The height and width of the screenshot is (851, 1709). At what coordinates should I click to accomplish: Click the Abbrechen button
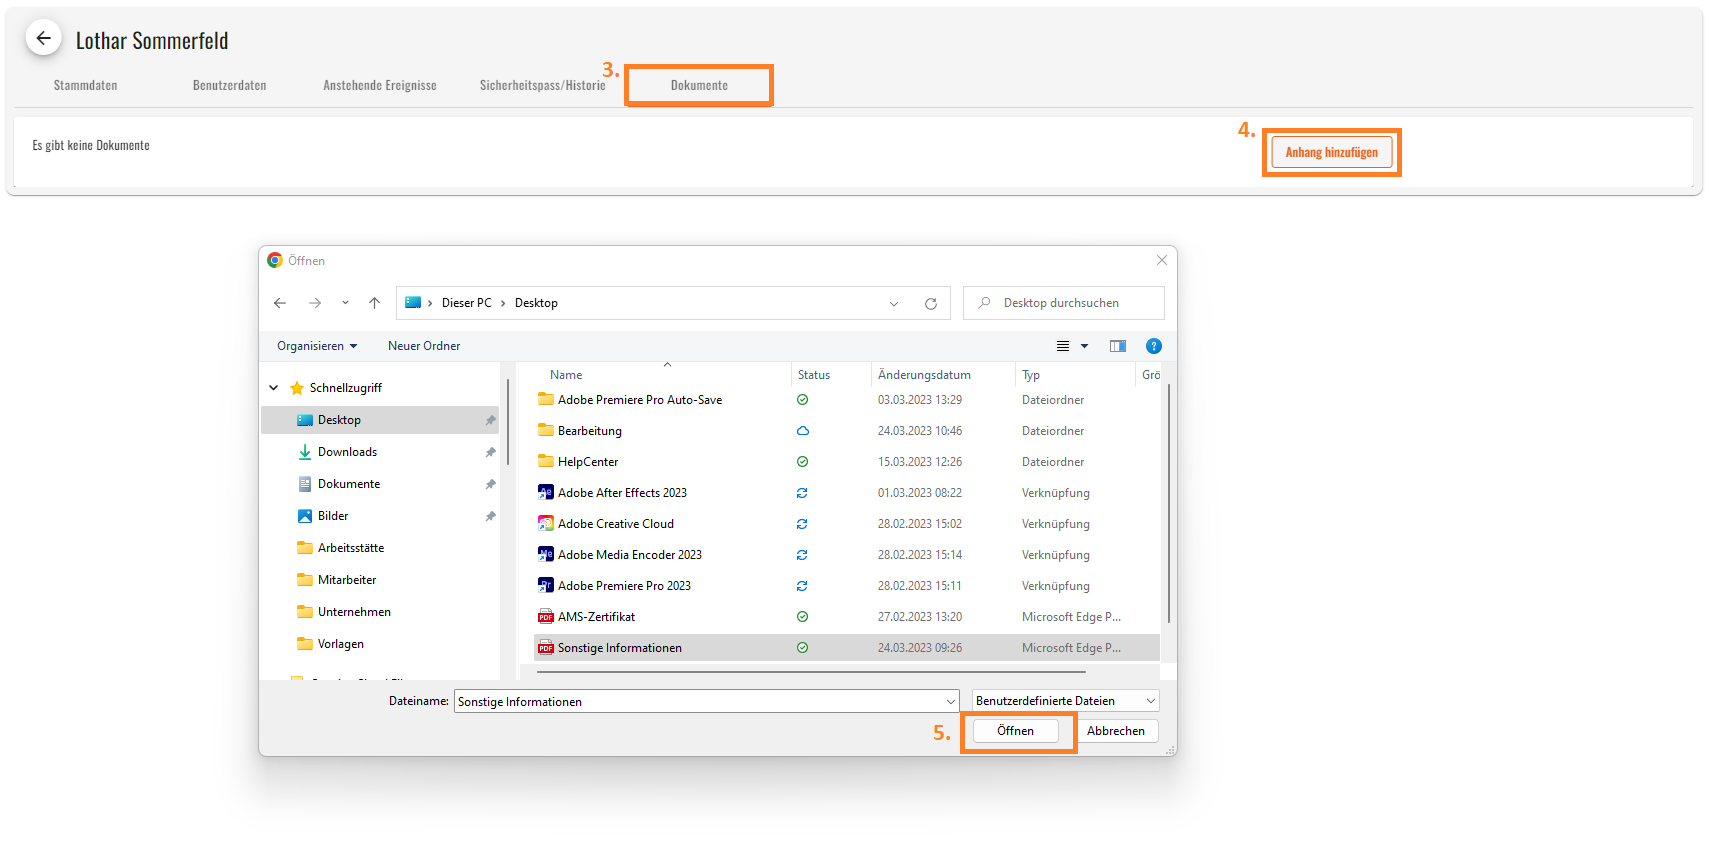1116,731
